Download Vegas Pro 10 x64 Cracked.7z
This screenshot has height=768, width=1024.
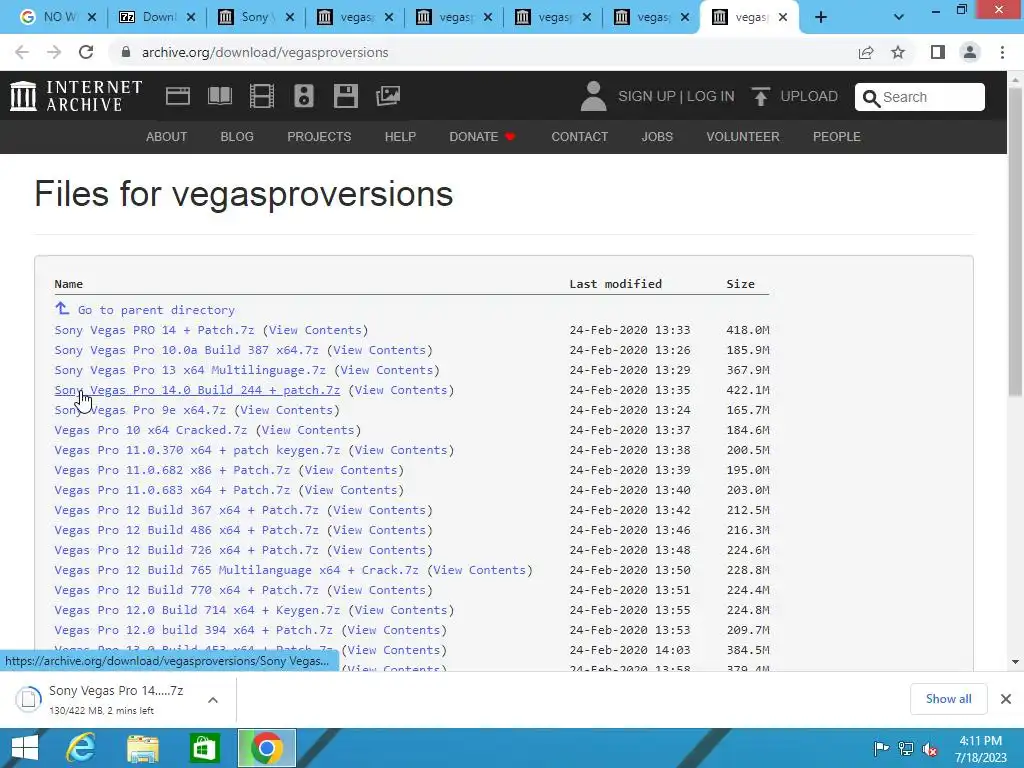[151, 430]
